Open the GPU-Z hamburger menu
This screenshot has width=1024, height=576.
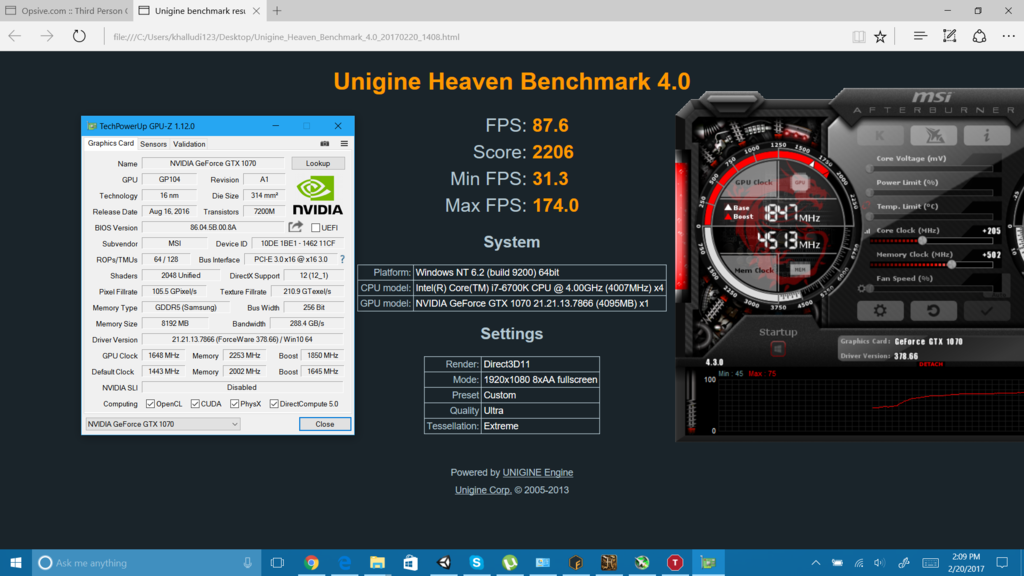[x=344, y=144]
